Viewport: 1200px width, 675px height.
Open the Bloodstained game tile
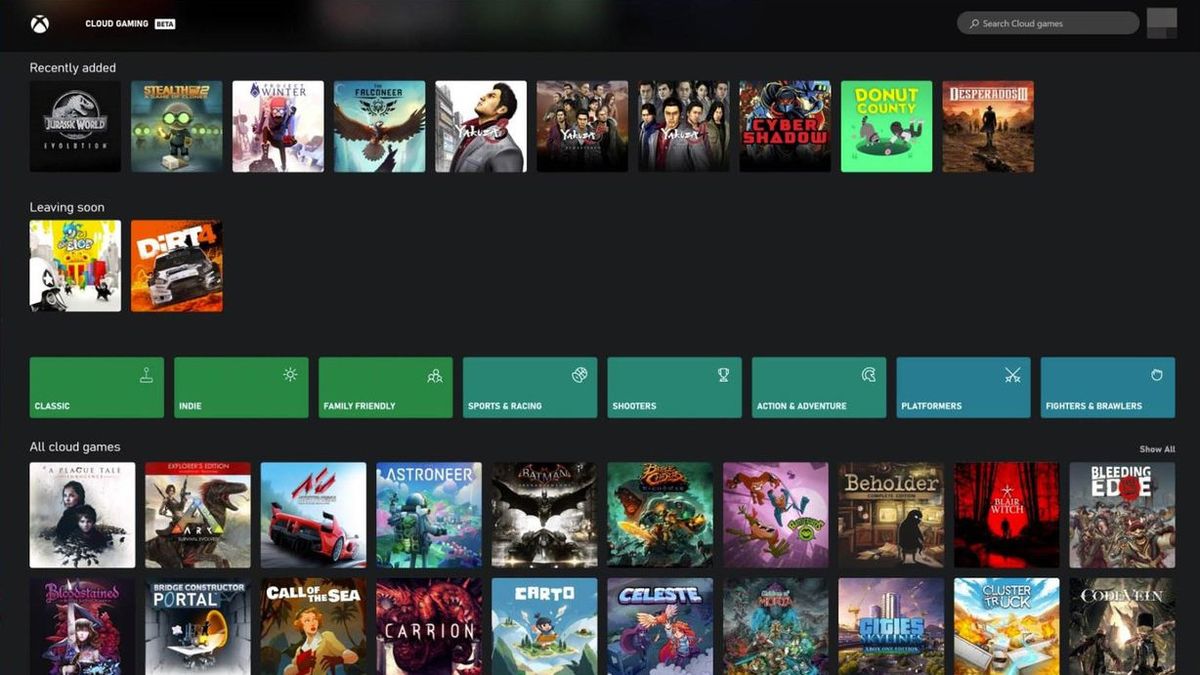point(82,626)
